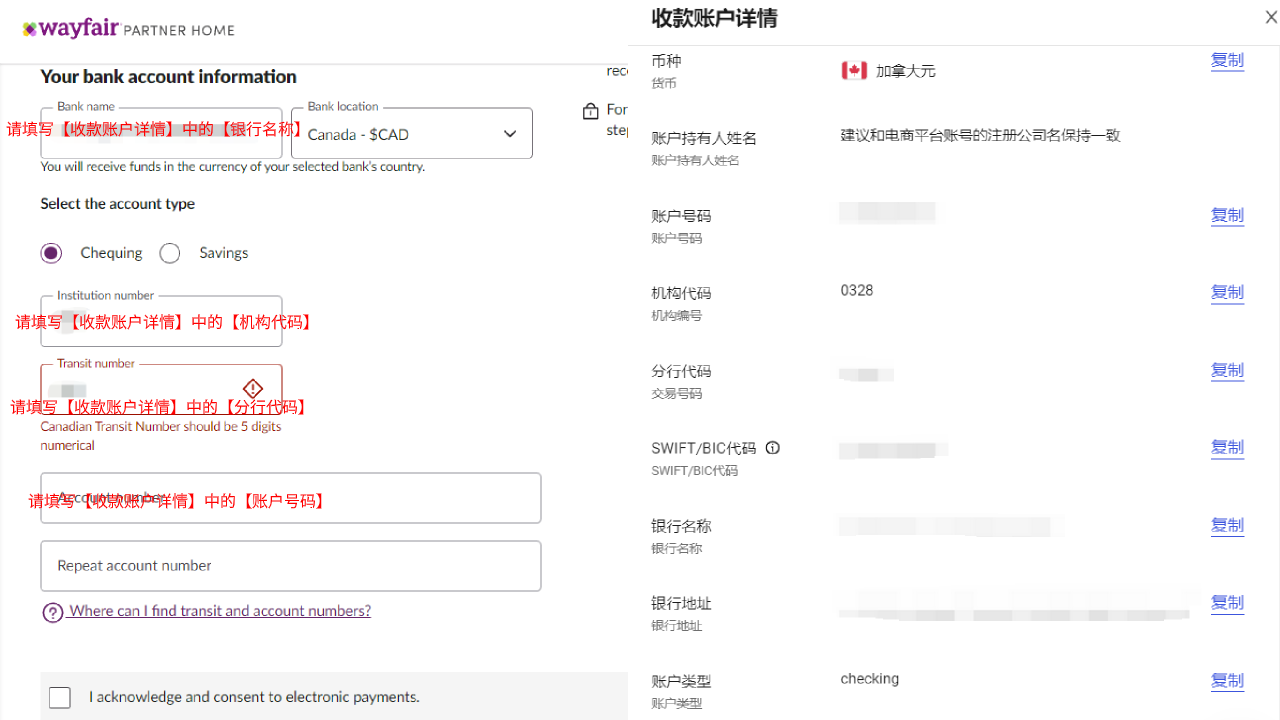Copy the 银行地址 bank address

[1227, 602]
